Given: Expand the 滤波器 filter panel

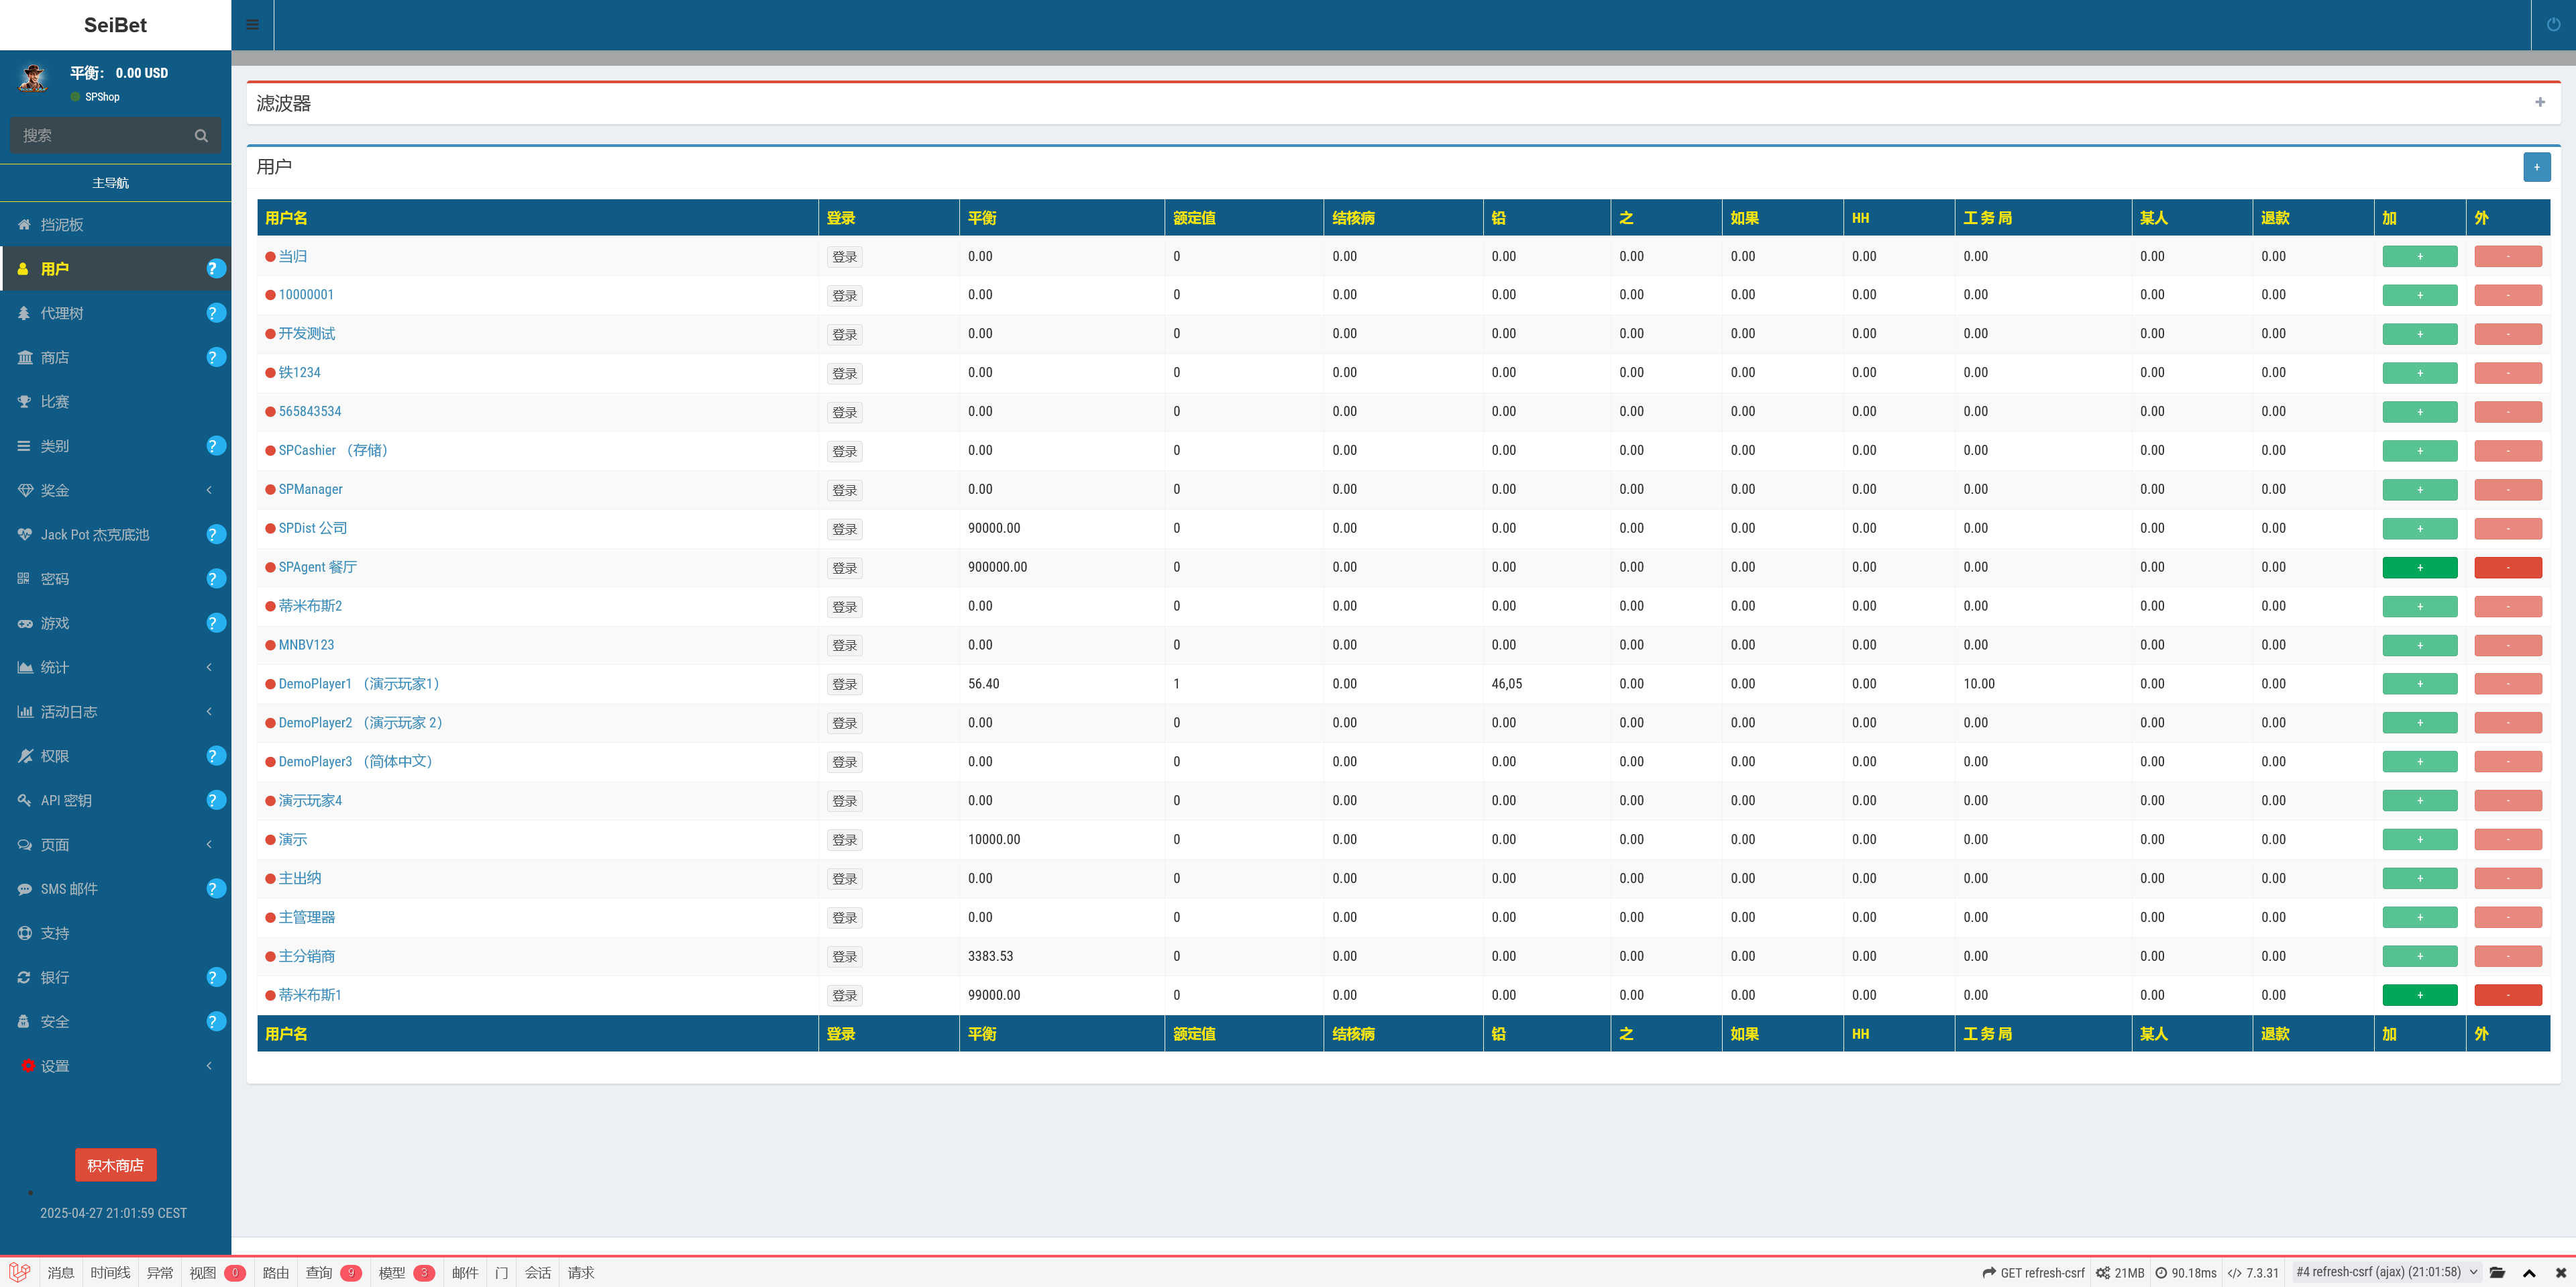Looking at the screenshot, I should (x=2539, y=102).
